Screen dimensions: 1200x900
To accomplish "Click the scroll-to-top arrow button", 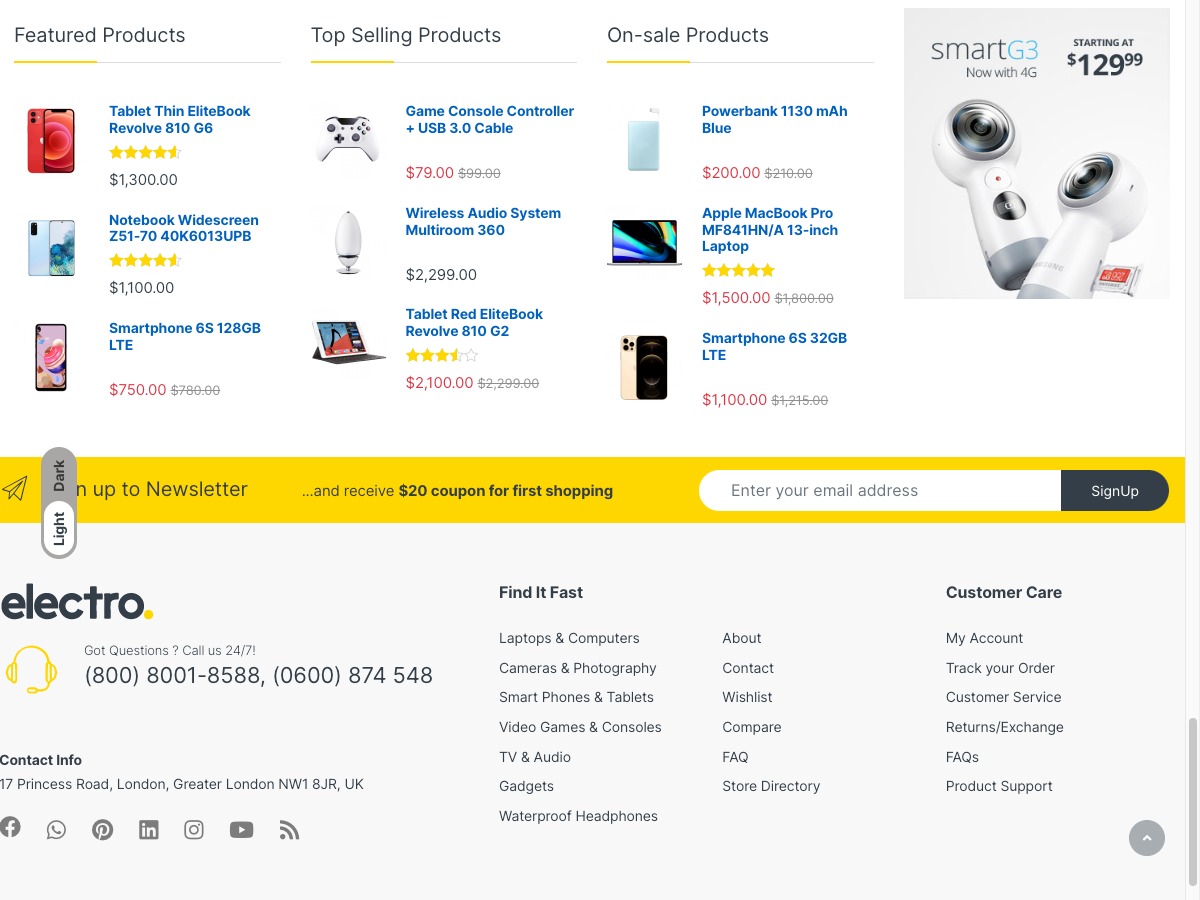I will (1147, 838).
